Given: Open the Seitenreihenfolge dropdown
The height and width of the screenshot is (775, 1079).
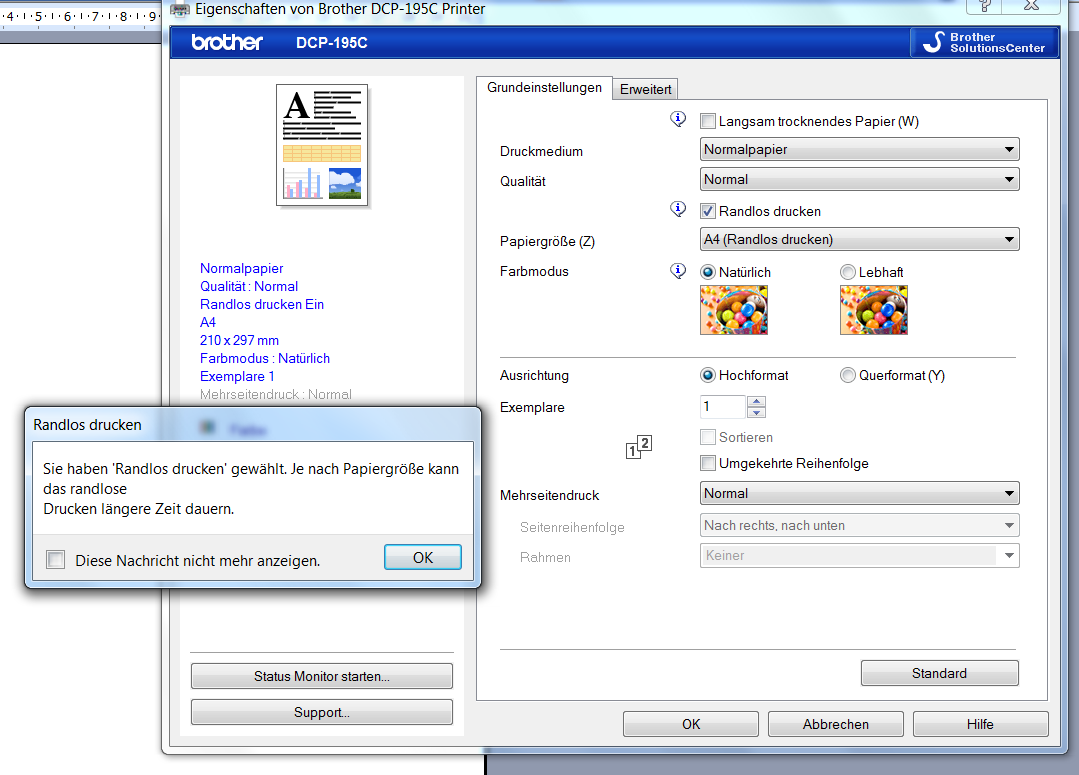Looking at the screenshot, I should pyautogui.click(x=859, y=525).
